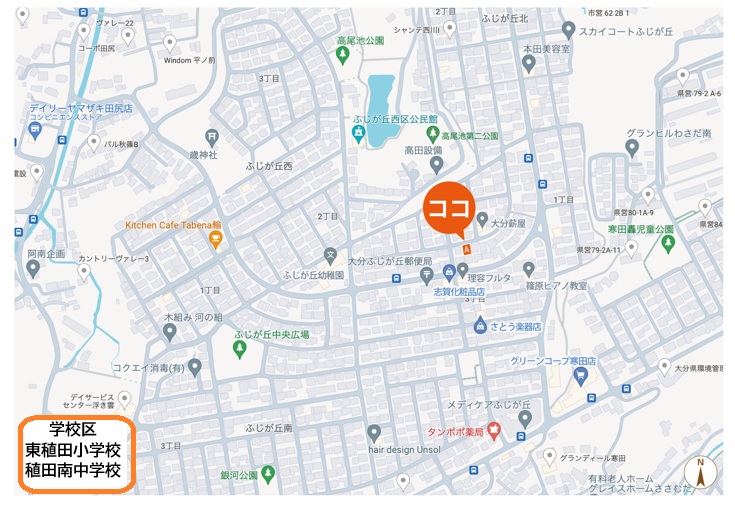
Task: Click the 寒田轟児童公園 park marker
Action: pos(668,244)
